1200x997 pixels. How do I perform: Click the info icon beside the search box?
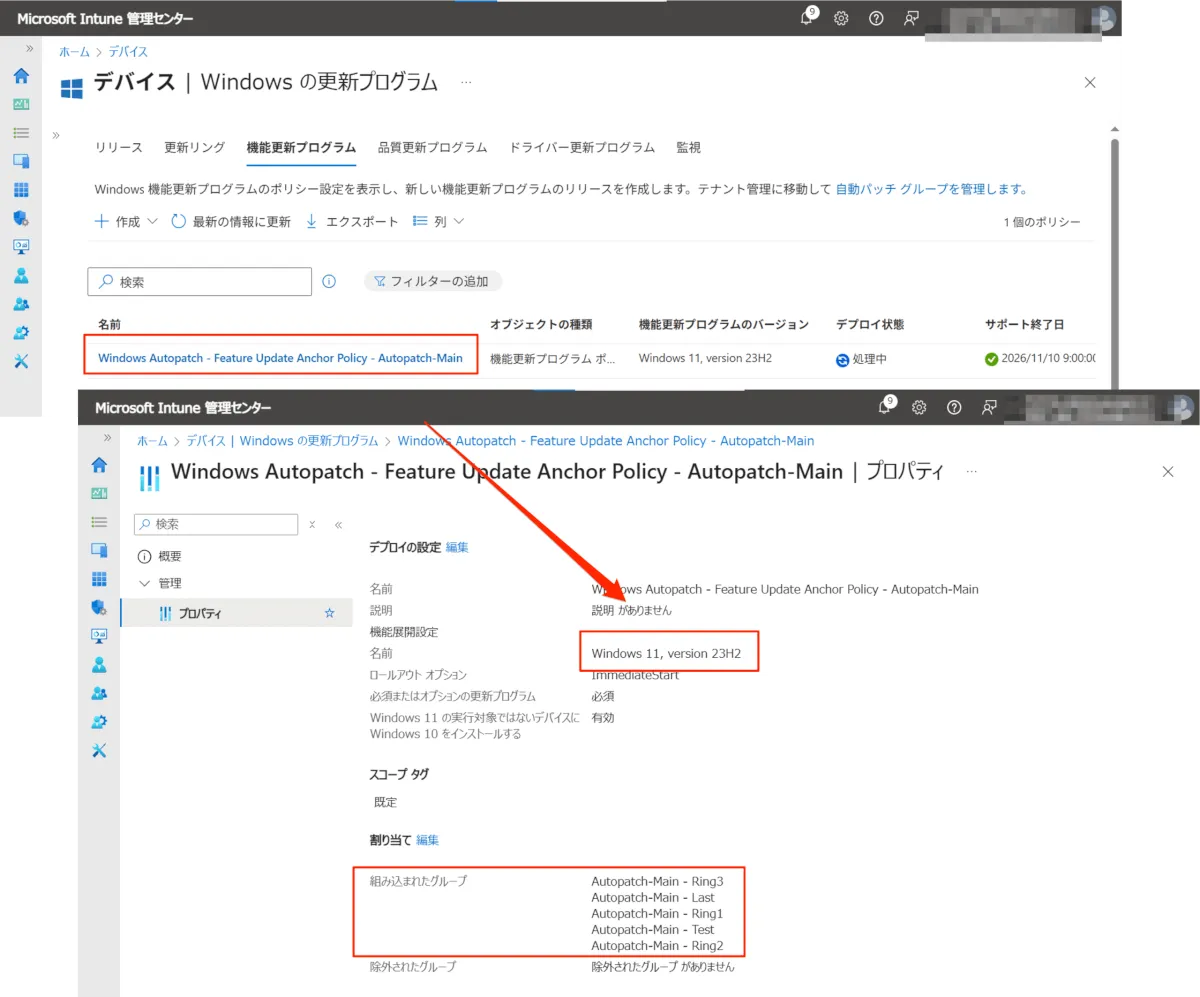tap(329, 282)
